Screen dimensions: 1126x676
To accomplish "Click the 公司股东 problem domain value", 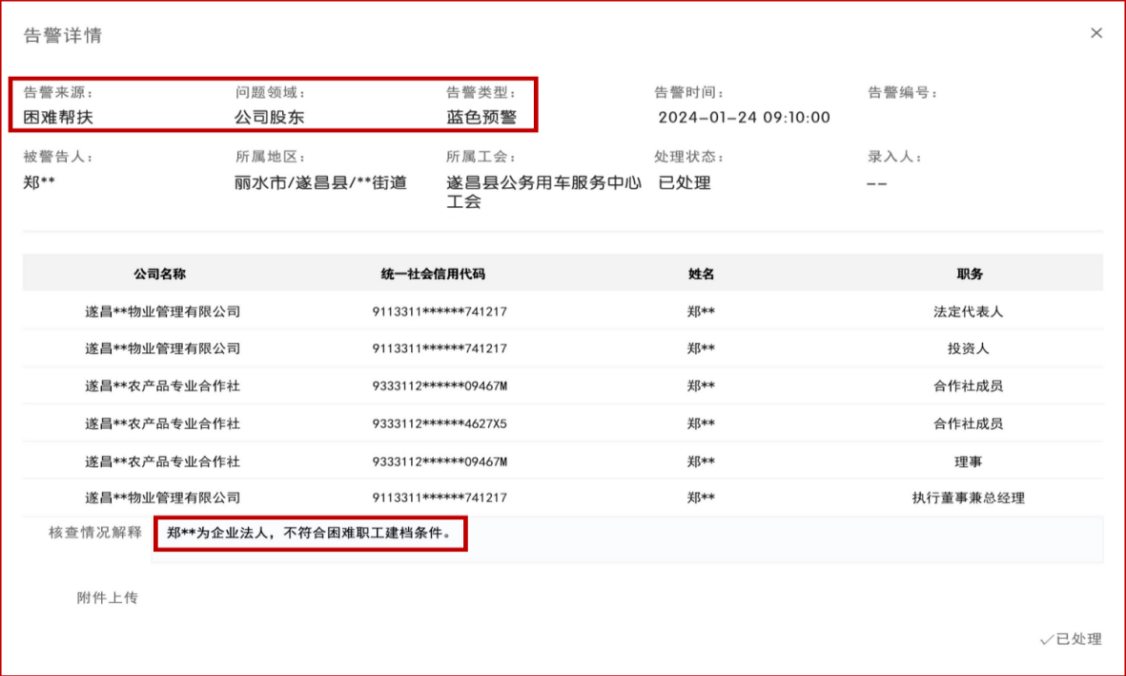I will 269,117.
